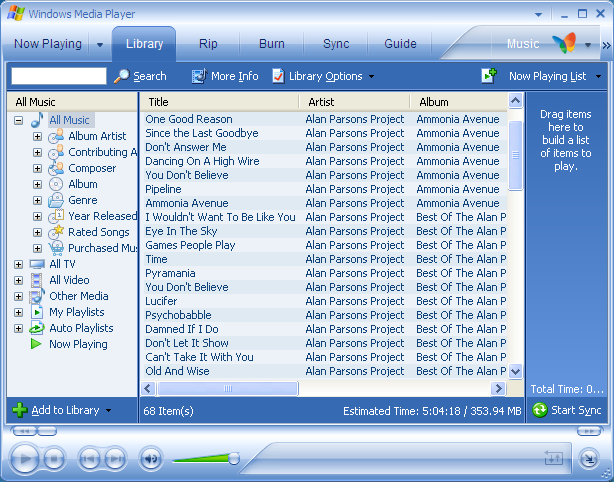Expand the Genre node
This screenshot has width=614, height=482.
(x=37, y=200)
